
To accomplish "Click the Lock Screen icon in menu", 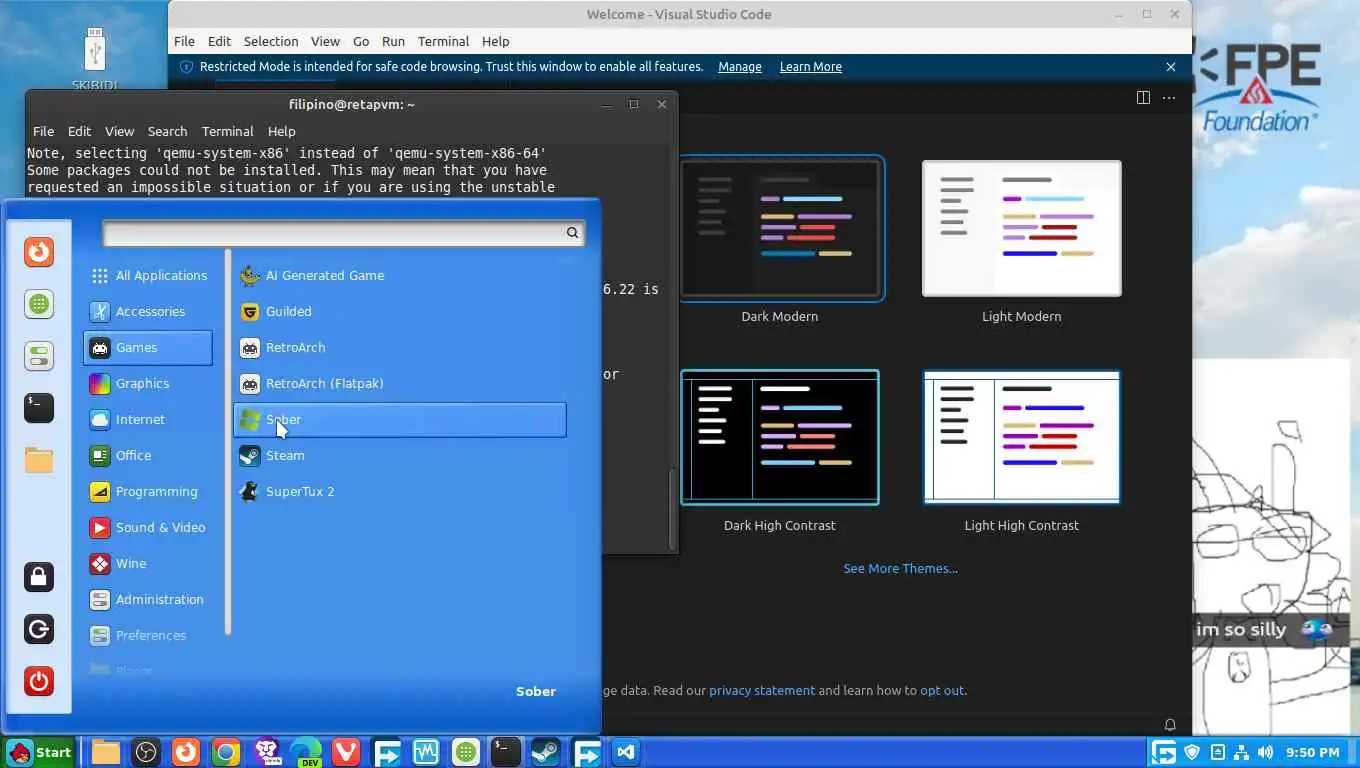I will tap(39, 577).
